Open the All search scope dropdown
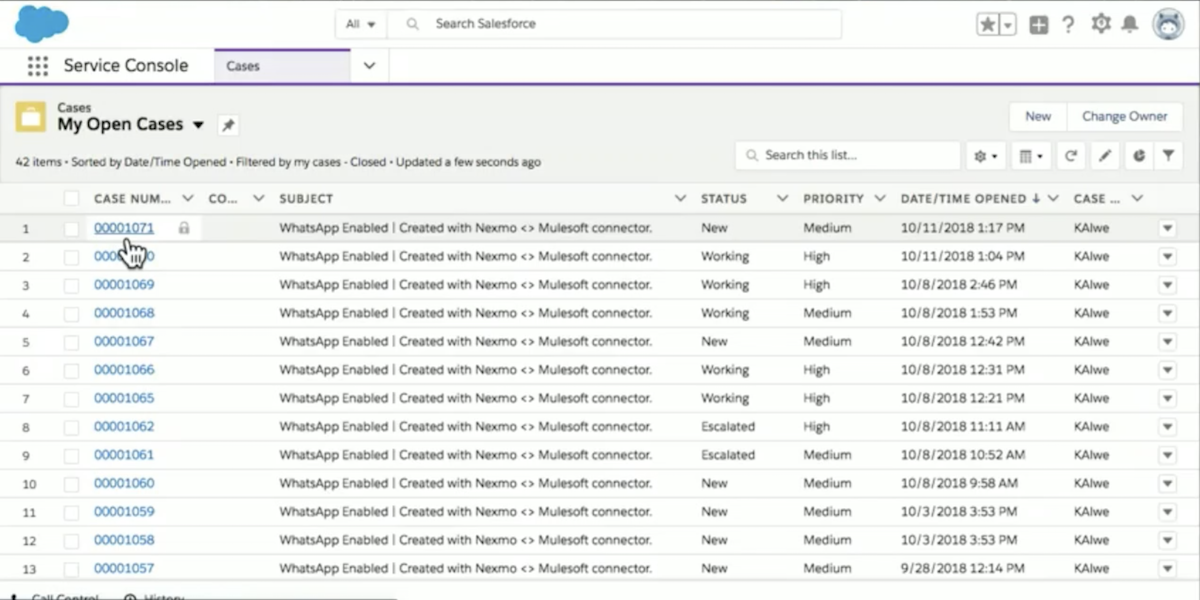The height and width of the screenshot is (600, 1200). pos(361,24)
